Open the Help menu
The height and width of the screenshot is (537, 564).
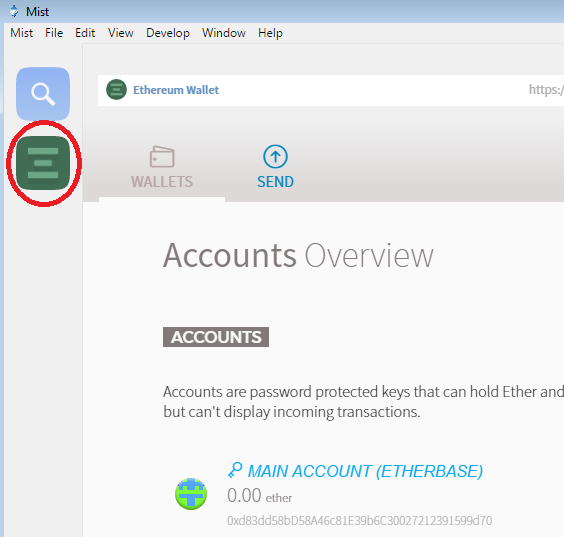pyautogui.click(x=270, y=33)
